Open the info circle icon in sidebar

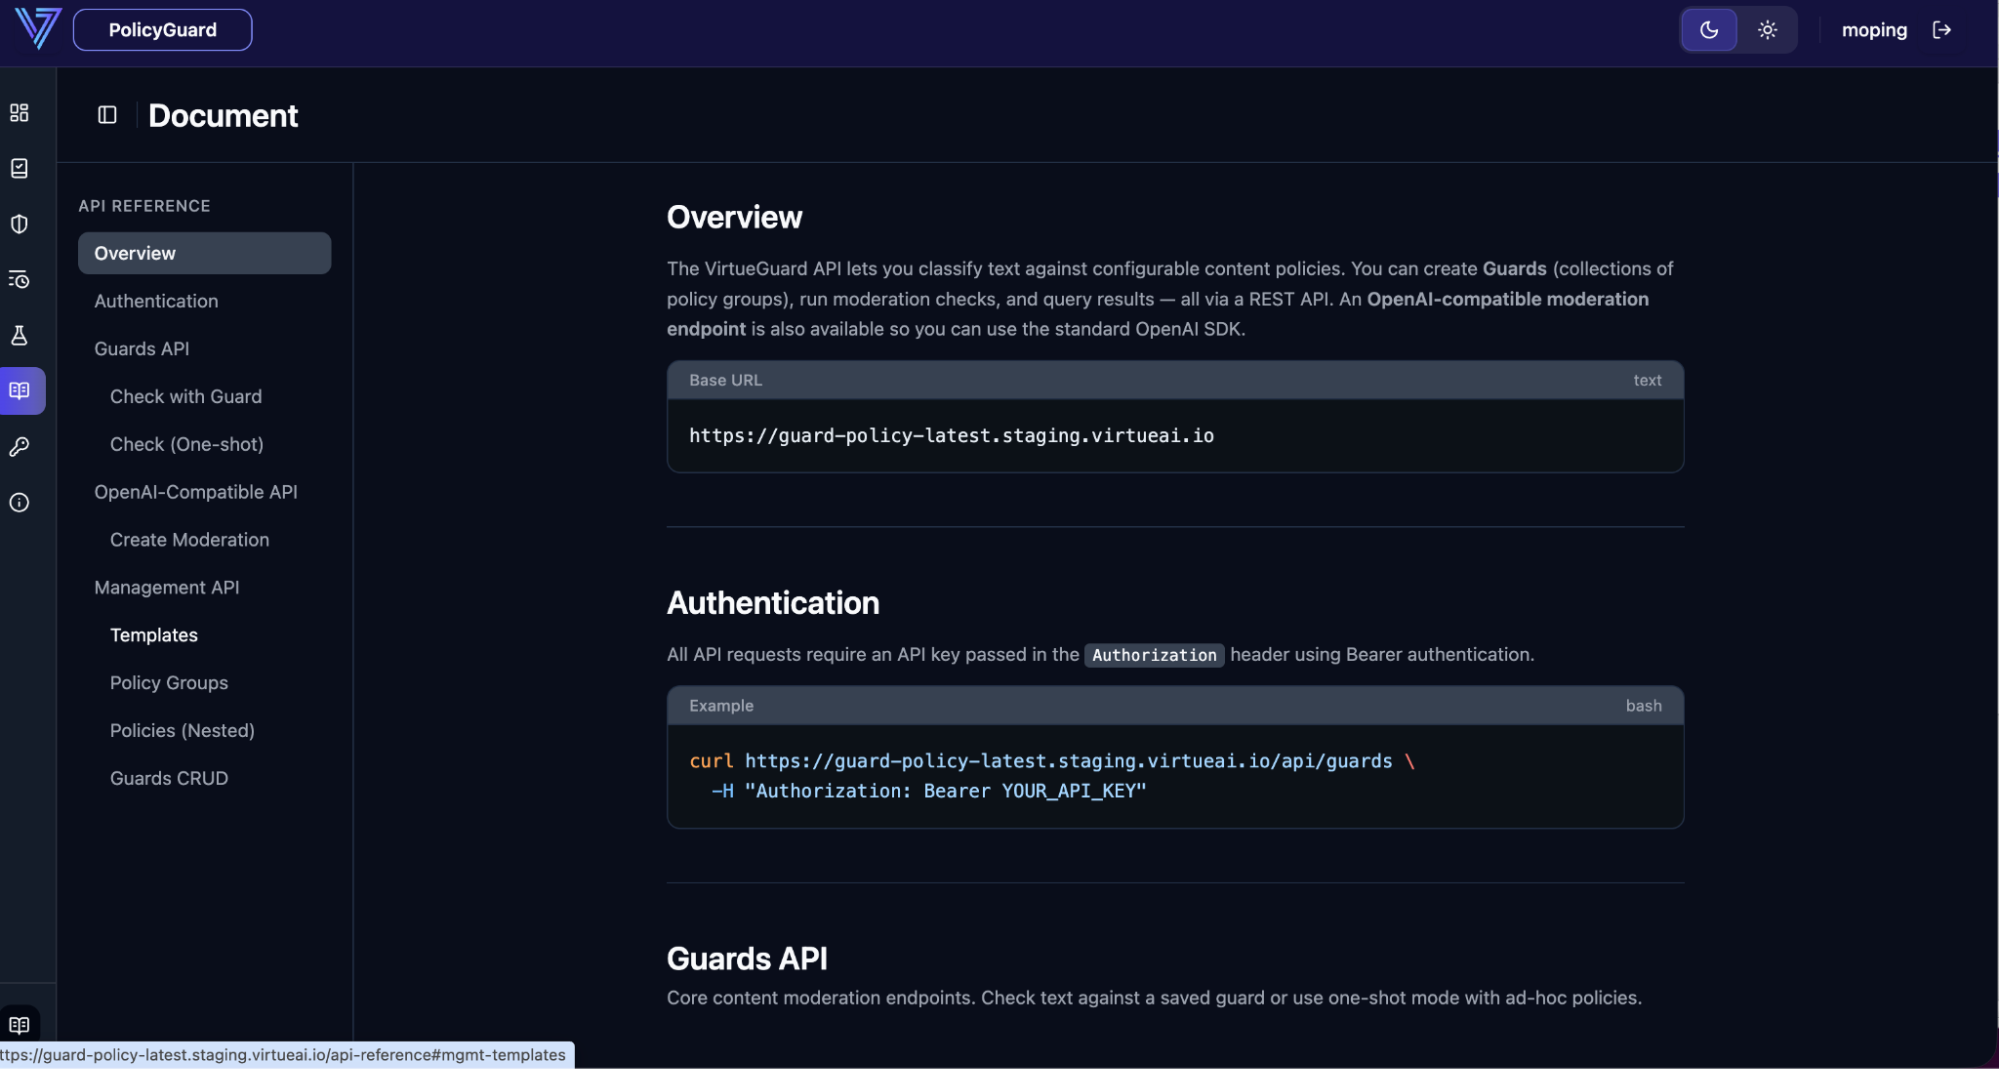19,502
